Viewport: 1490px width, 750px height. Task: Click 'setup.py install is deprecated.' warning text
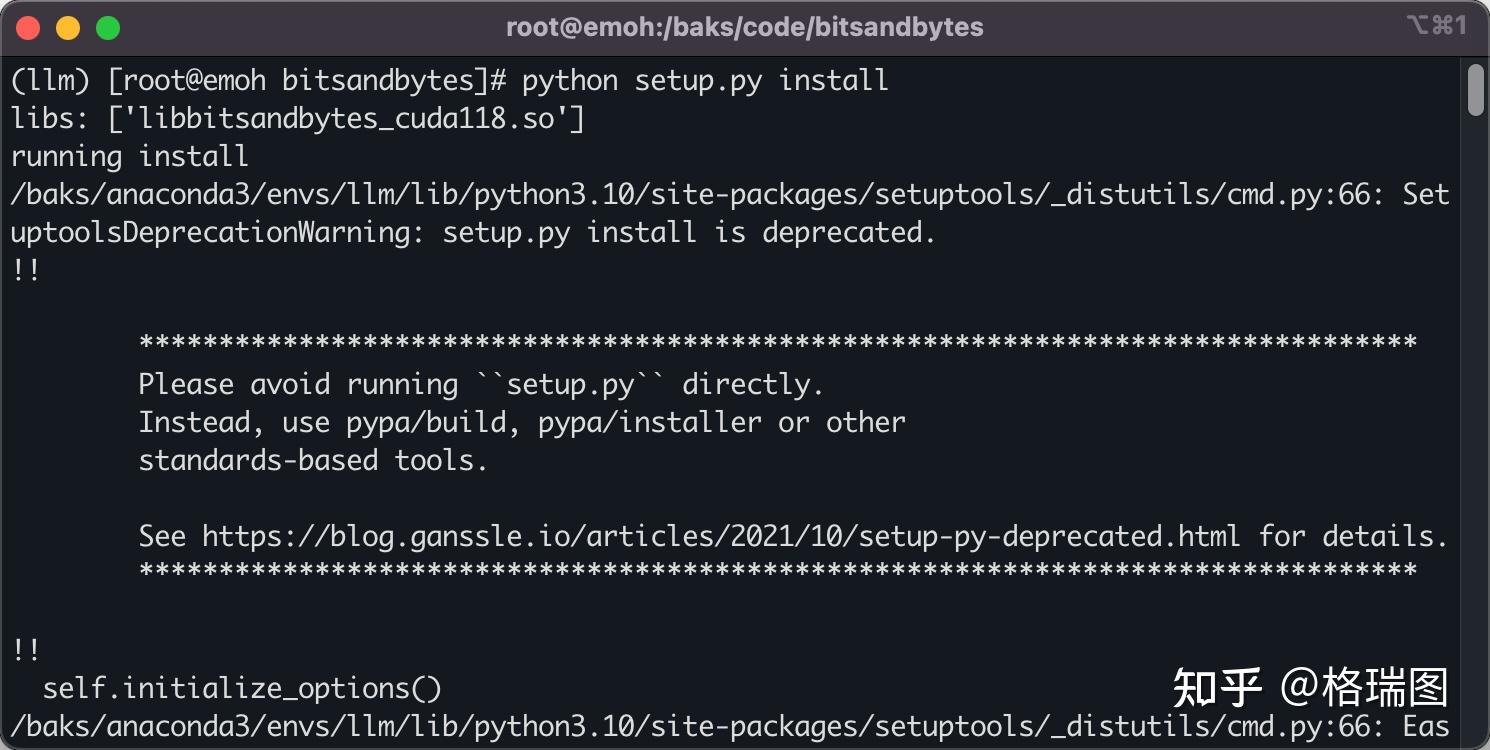(689, 233)
